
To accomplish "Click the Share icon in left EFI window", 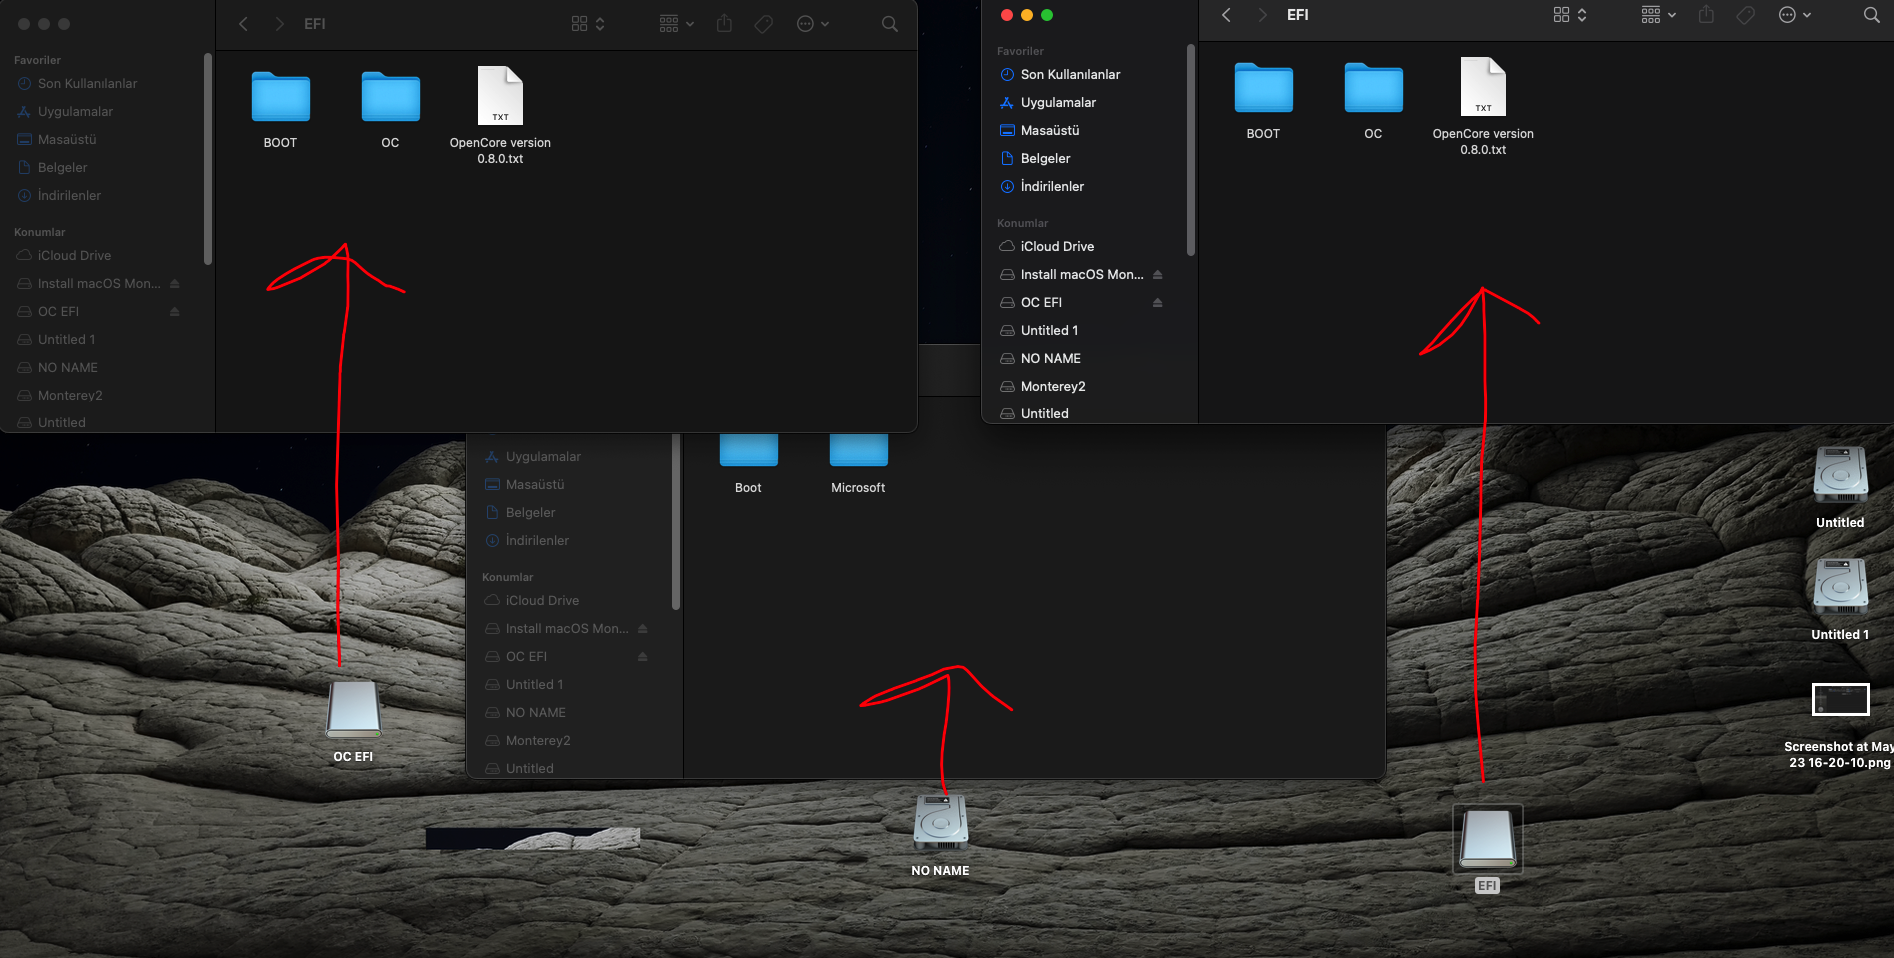I will (724, 23).
